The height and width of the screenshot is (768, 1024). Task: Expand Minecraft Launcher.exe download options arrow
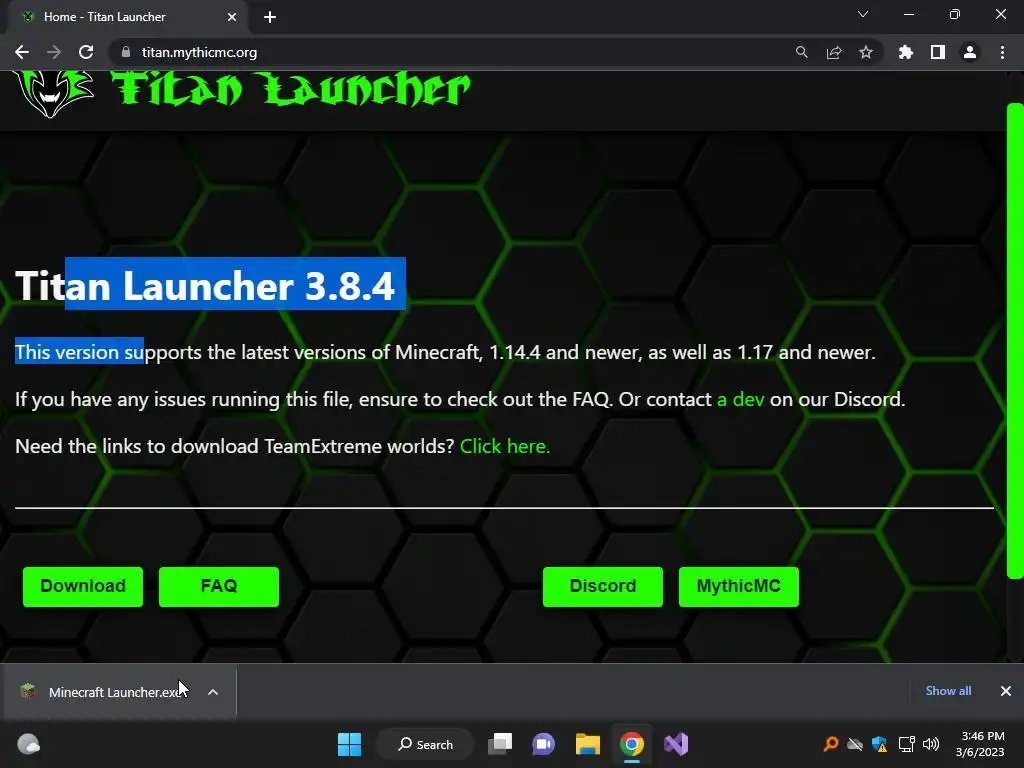coord(213,692)
